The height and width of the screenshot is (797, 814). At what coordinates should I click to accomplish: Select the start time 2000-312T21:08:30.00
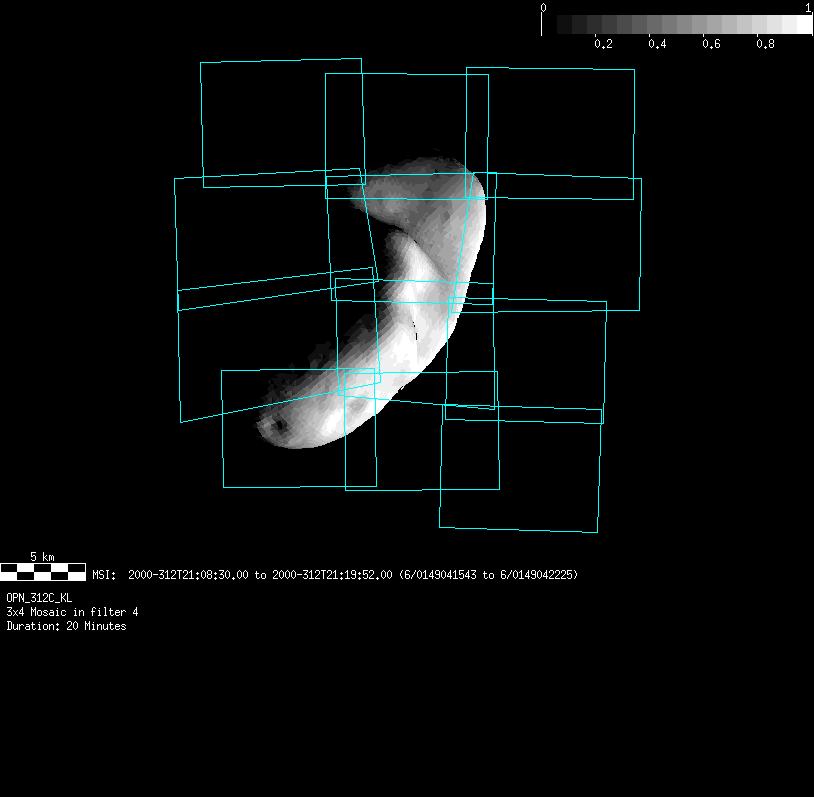pos(189,575)
